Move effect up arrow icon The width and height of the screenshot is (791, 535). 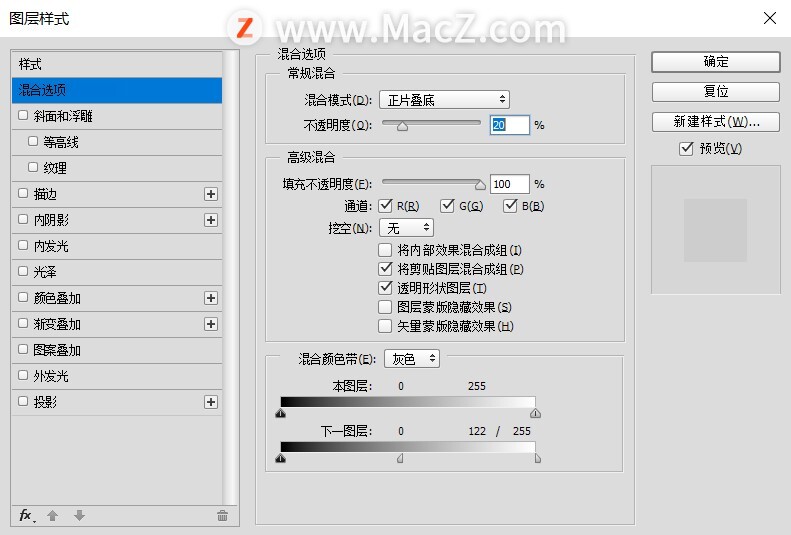click(x=52, y=515)
